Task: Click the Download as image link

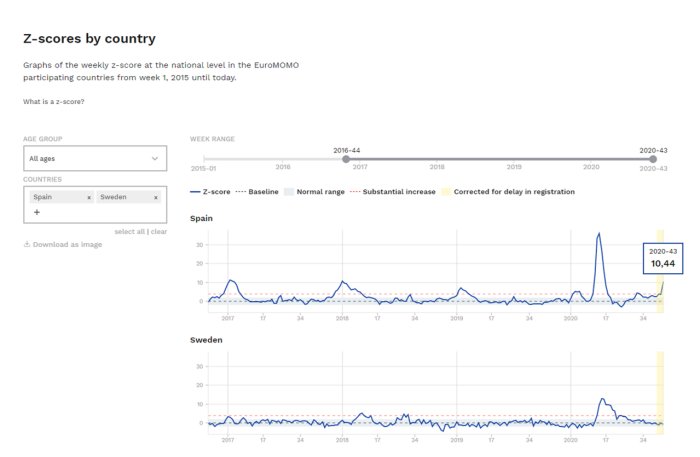Action: [x=67, y=245]
